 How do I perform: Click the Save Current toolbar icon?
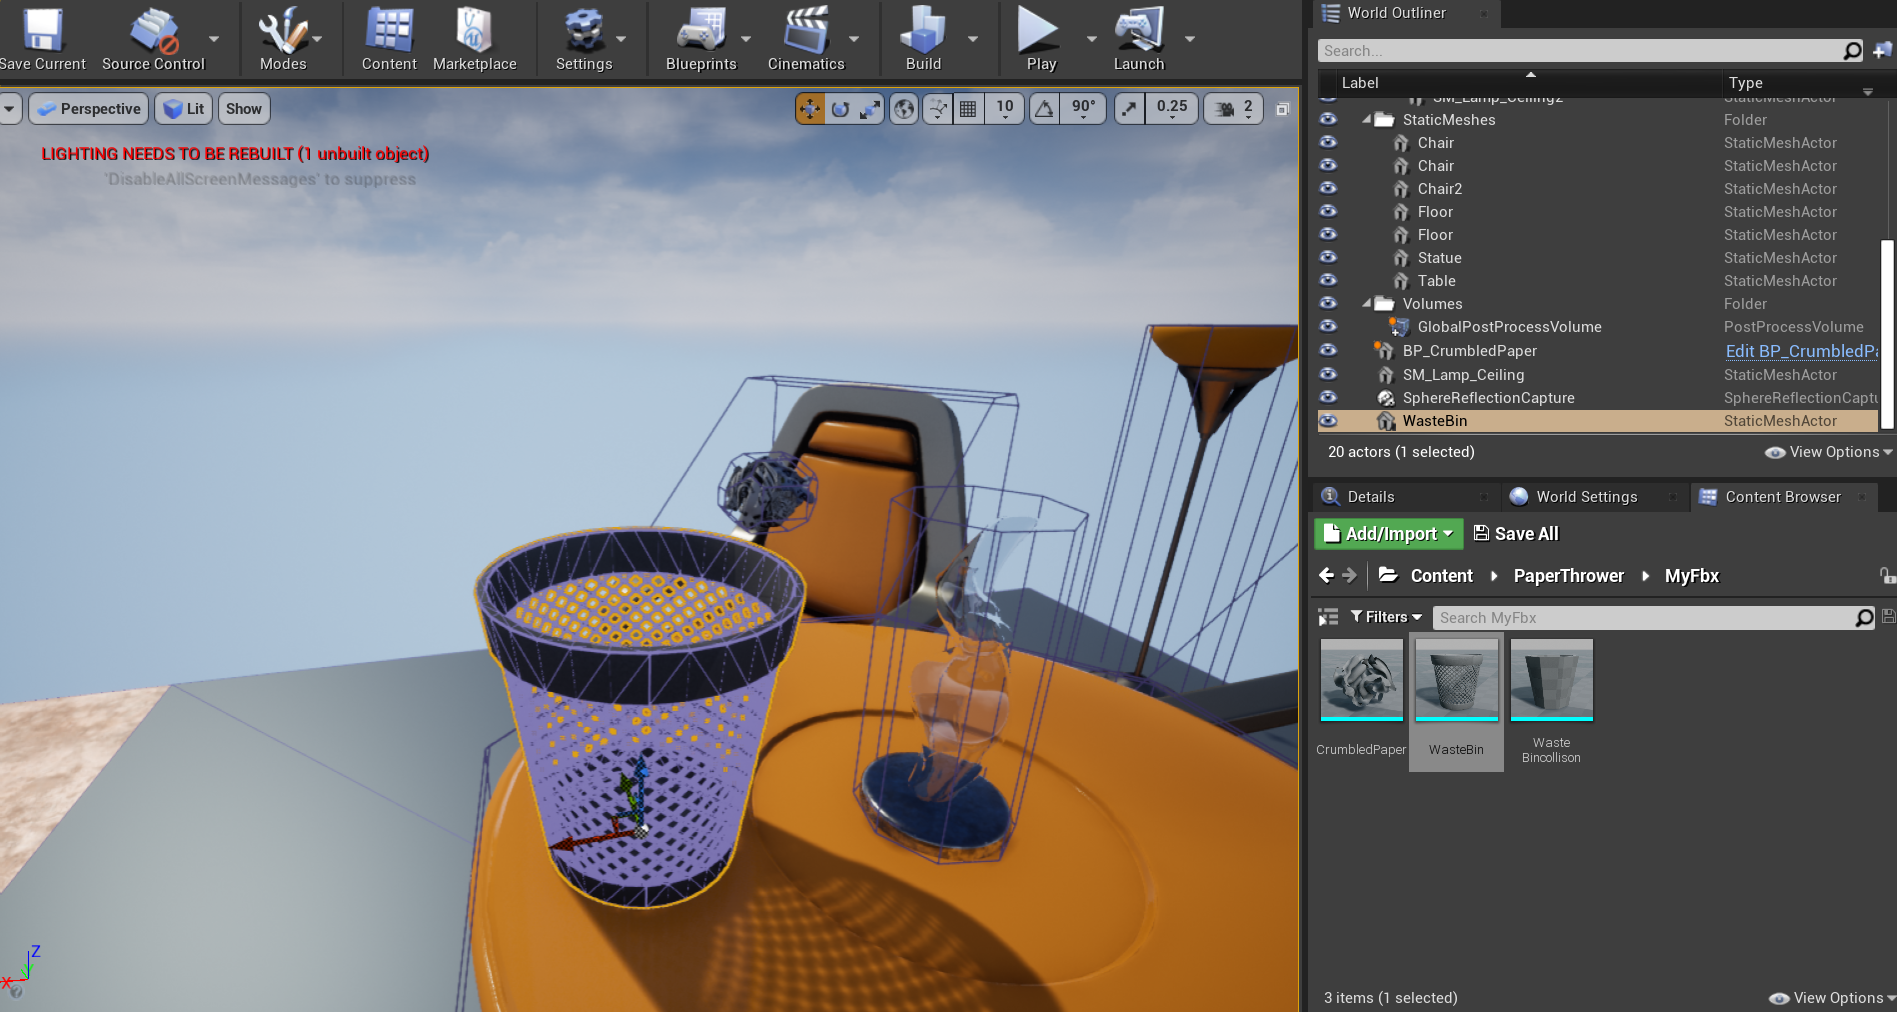[43, 39]
